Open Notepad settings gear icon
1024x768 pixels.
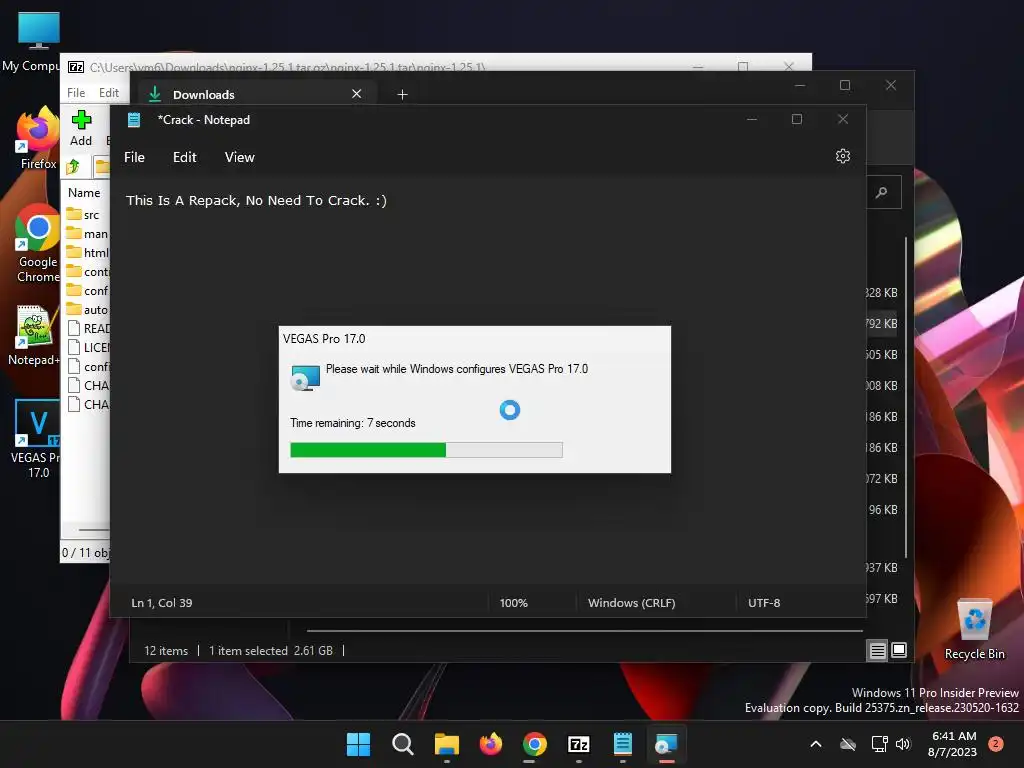click(842, 156)
